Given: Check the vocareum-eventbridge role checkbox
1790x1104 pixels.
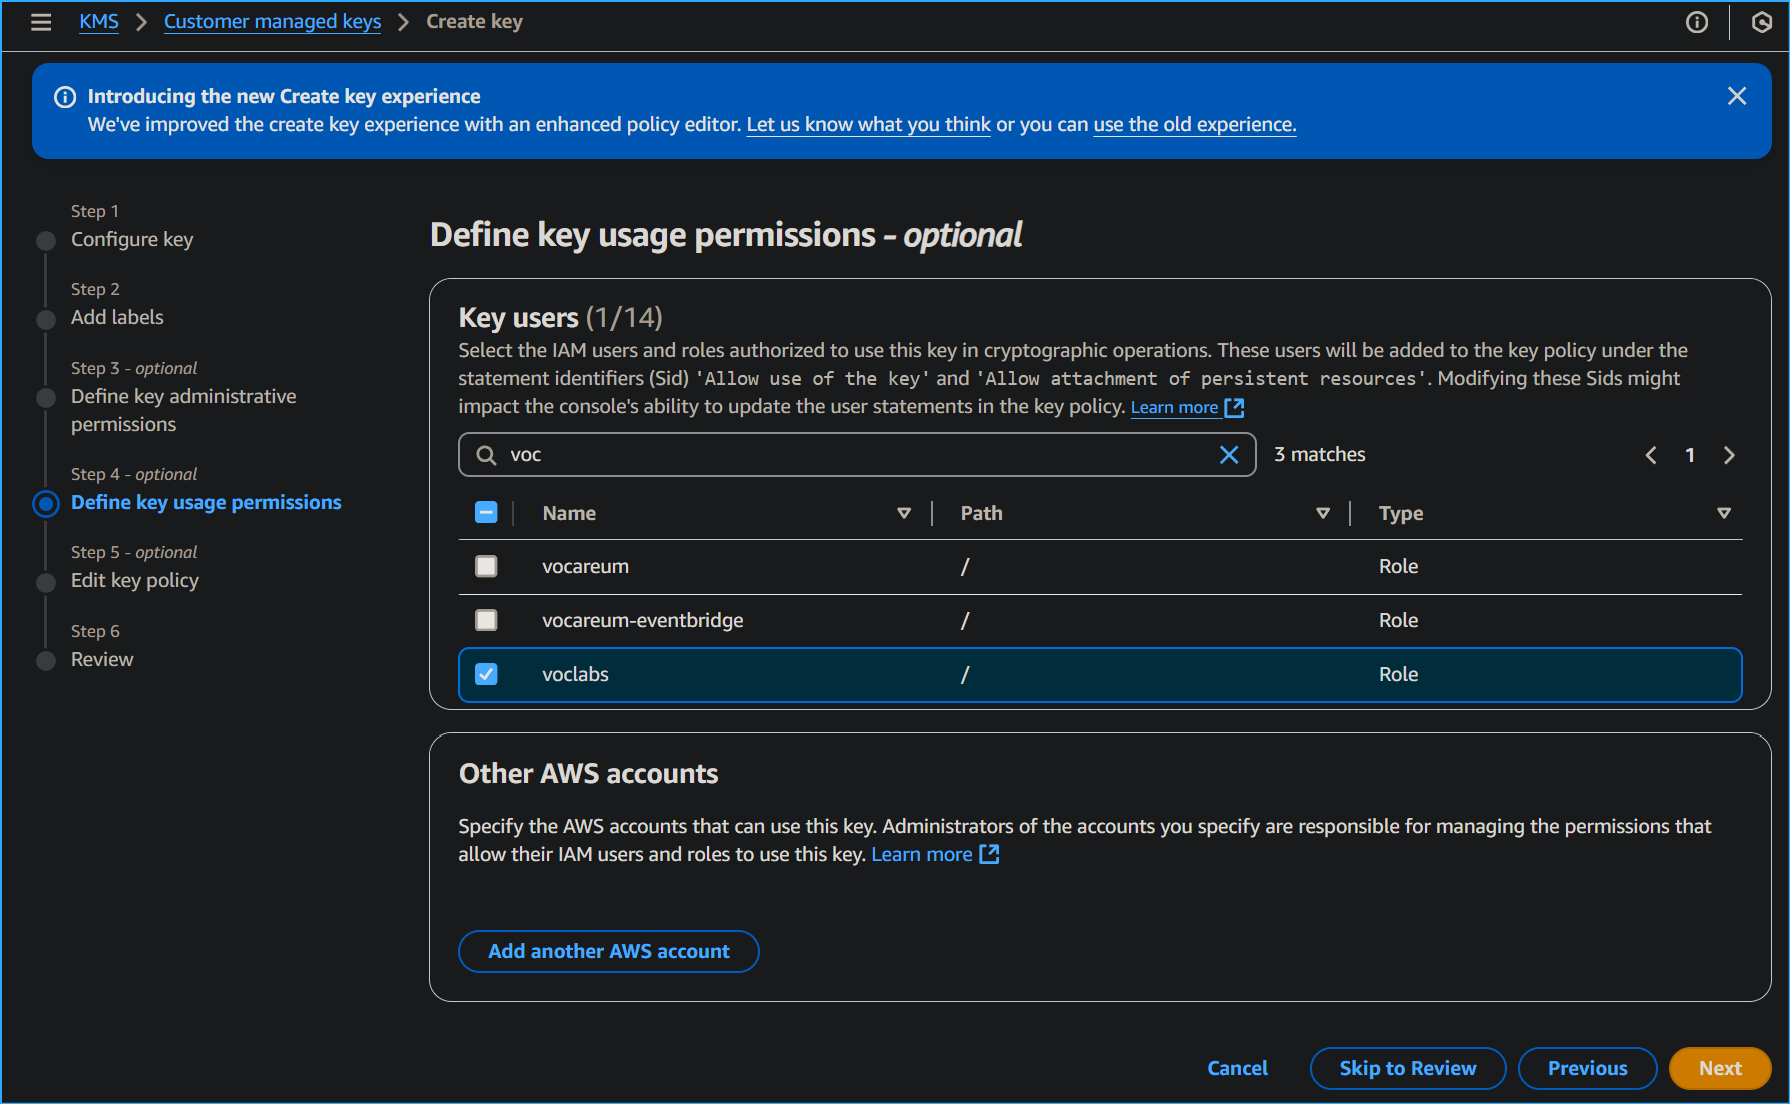Looking at the screenshot, I should click(x=486, y=620).
